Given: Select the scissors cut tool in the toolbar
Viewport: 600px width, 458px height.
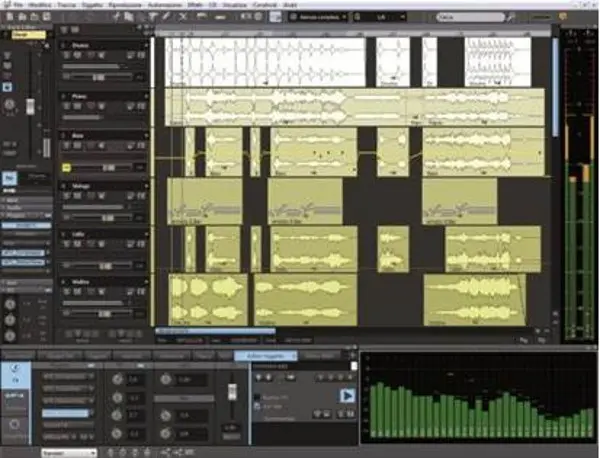Looking at the screenshot, I should (116, 17).
